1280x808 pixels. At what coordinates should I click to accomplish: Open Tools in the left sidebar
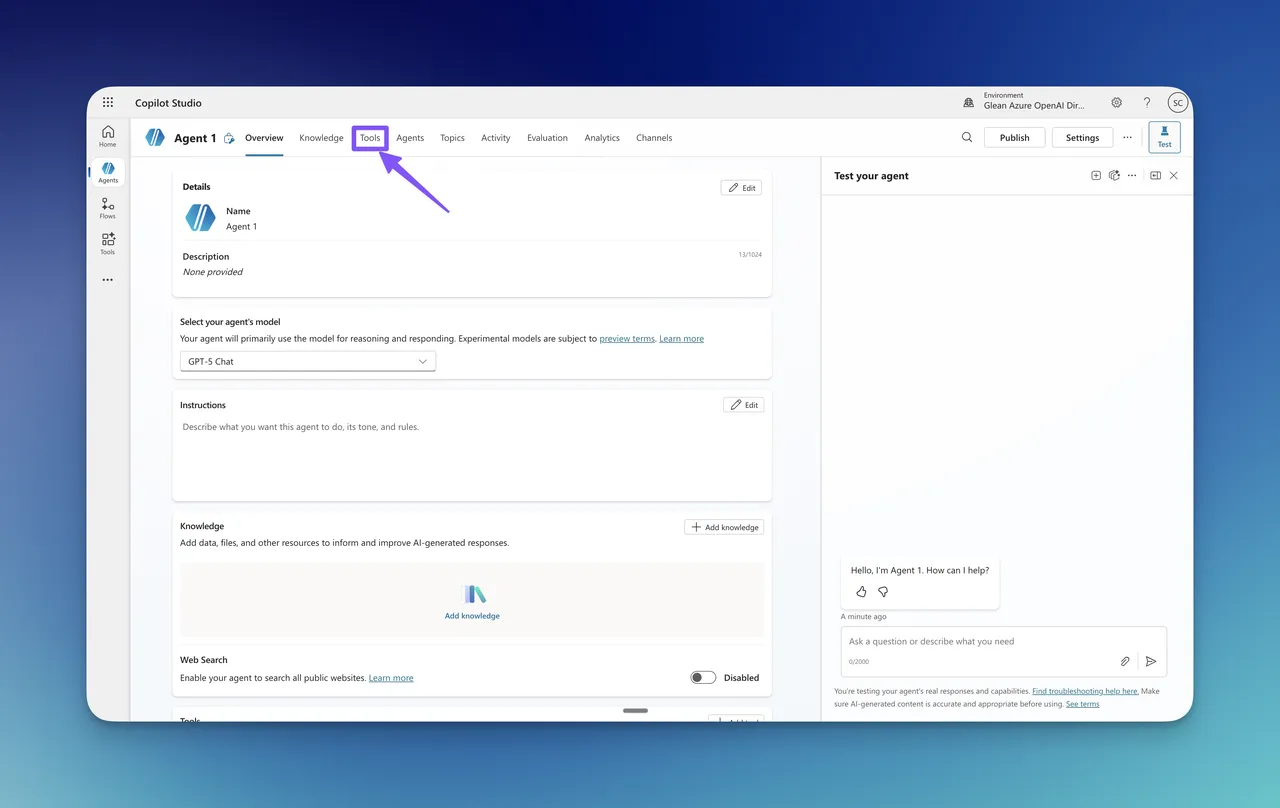click(108, 244)
